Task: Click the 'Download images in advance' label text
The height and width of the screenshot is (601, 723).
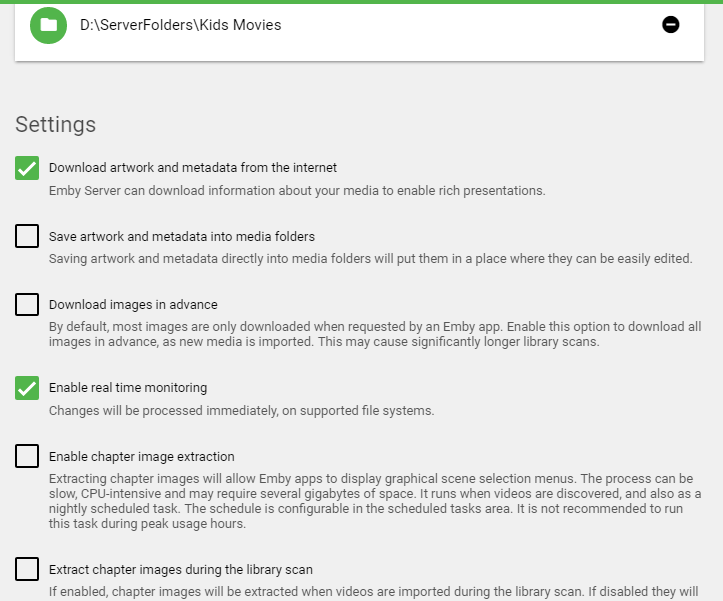Action: point(133,305)
